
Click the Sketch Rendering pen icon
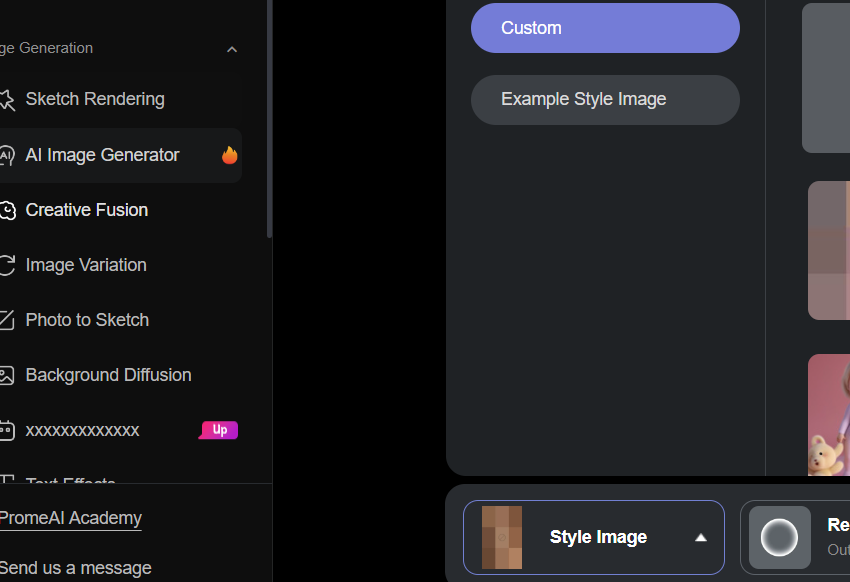tap(7, 99)
